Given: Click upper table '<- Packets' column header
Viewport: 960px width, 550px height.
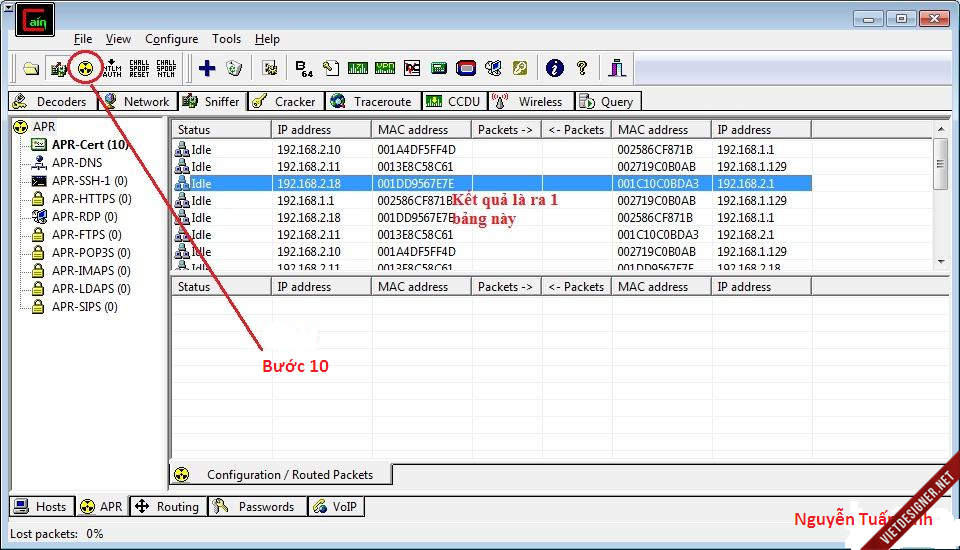Looking at the screenshot, I should tap(577, 130).
